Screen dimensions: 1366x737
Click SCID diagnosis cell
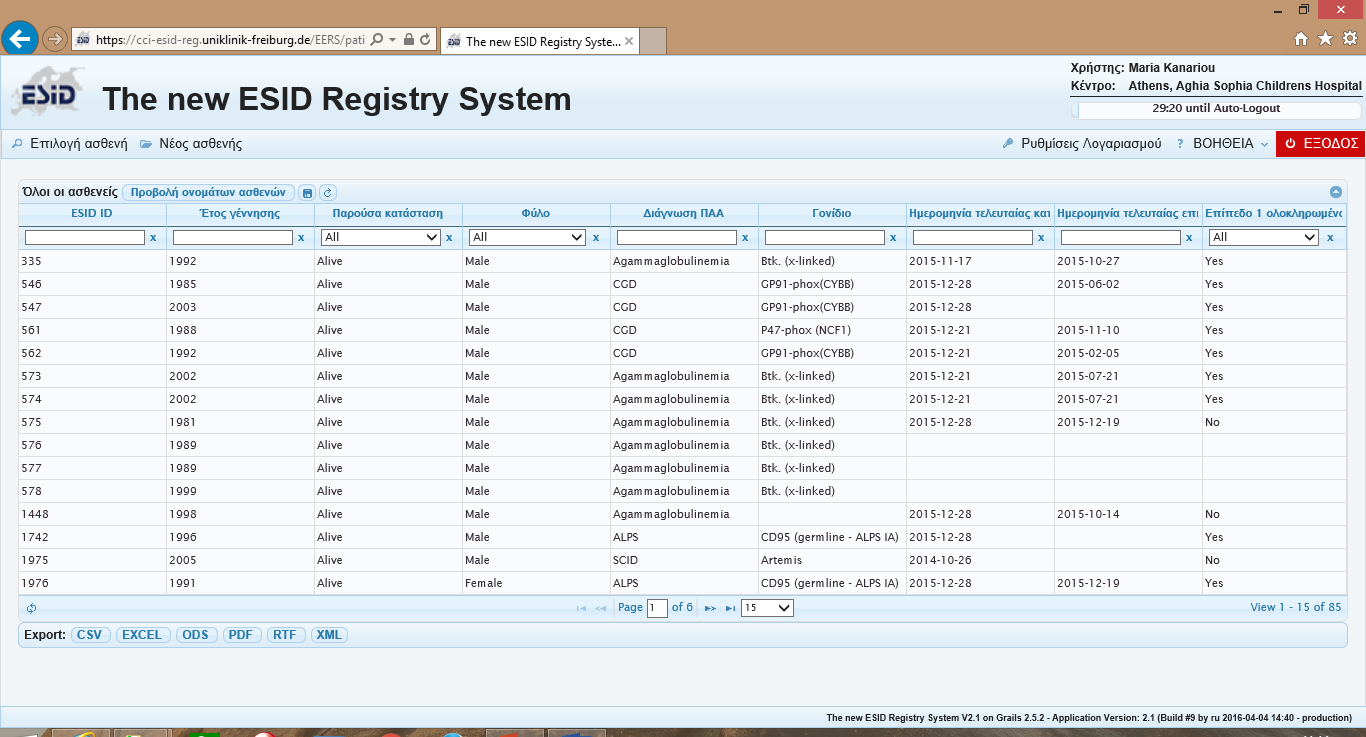684,560
